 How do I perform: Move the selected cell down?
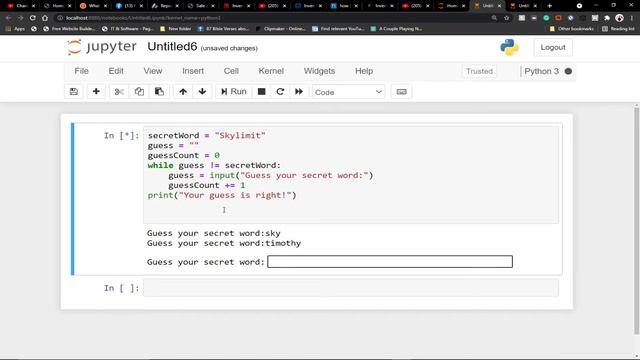[x=202, y=92]
